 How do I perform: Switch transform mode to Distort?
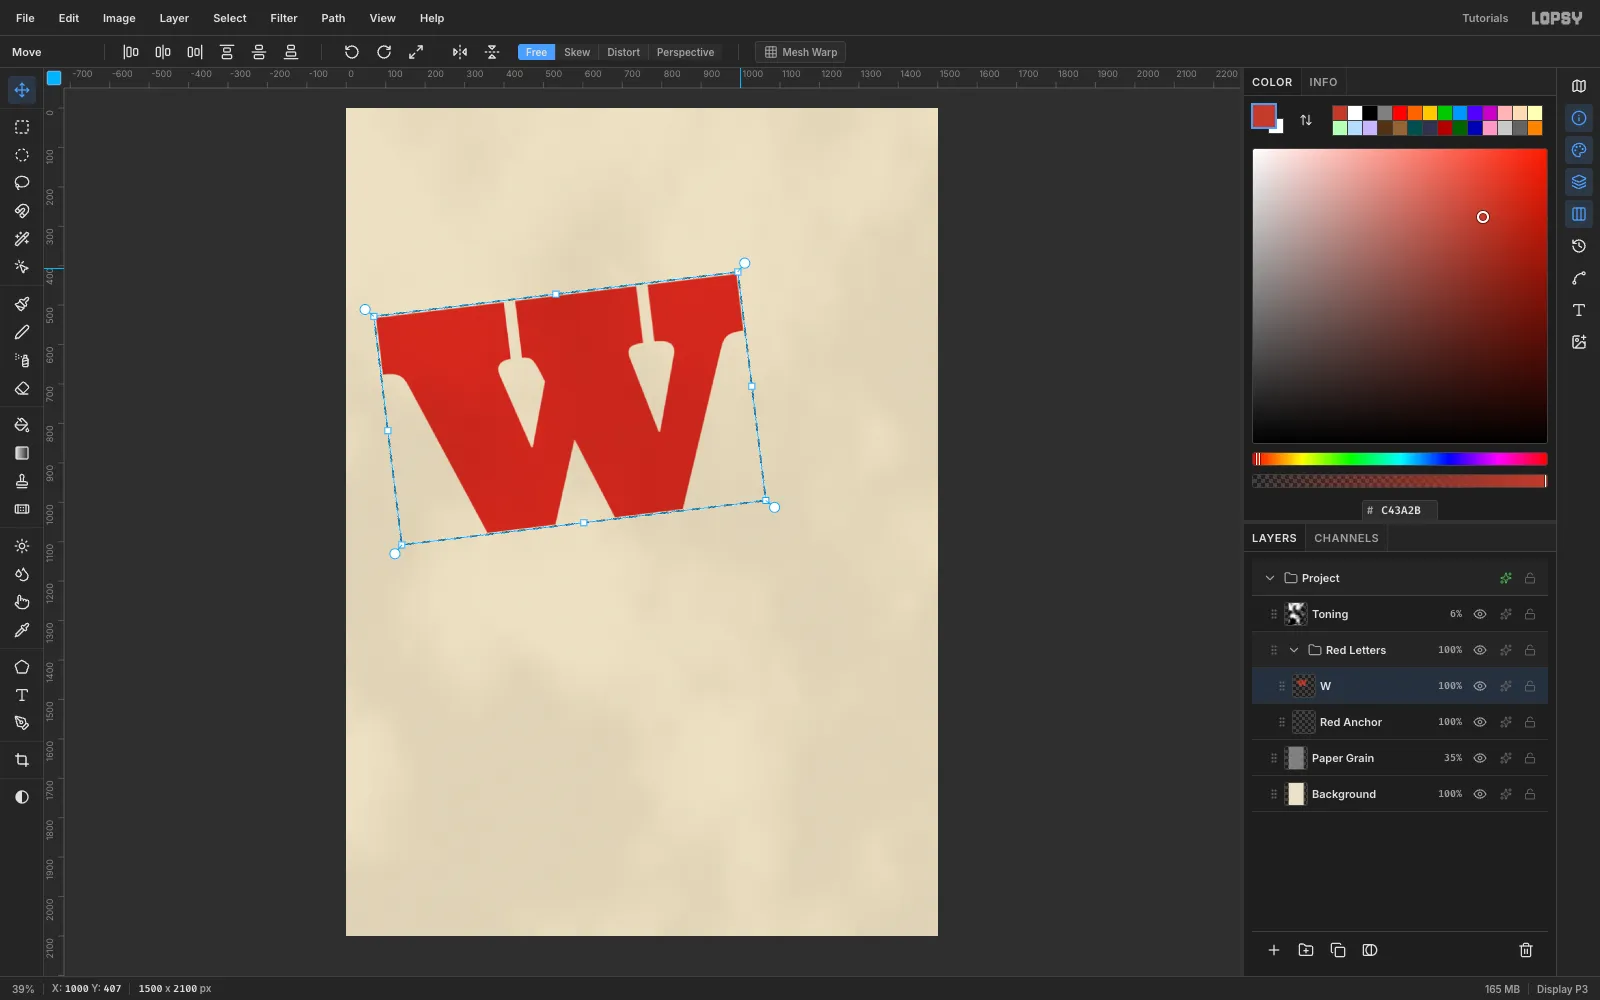coord(623,52)
